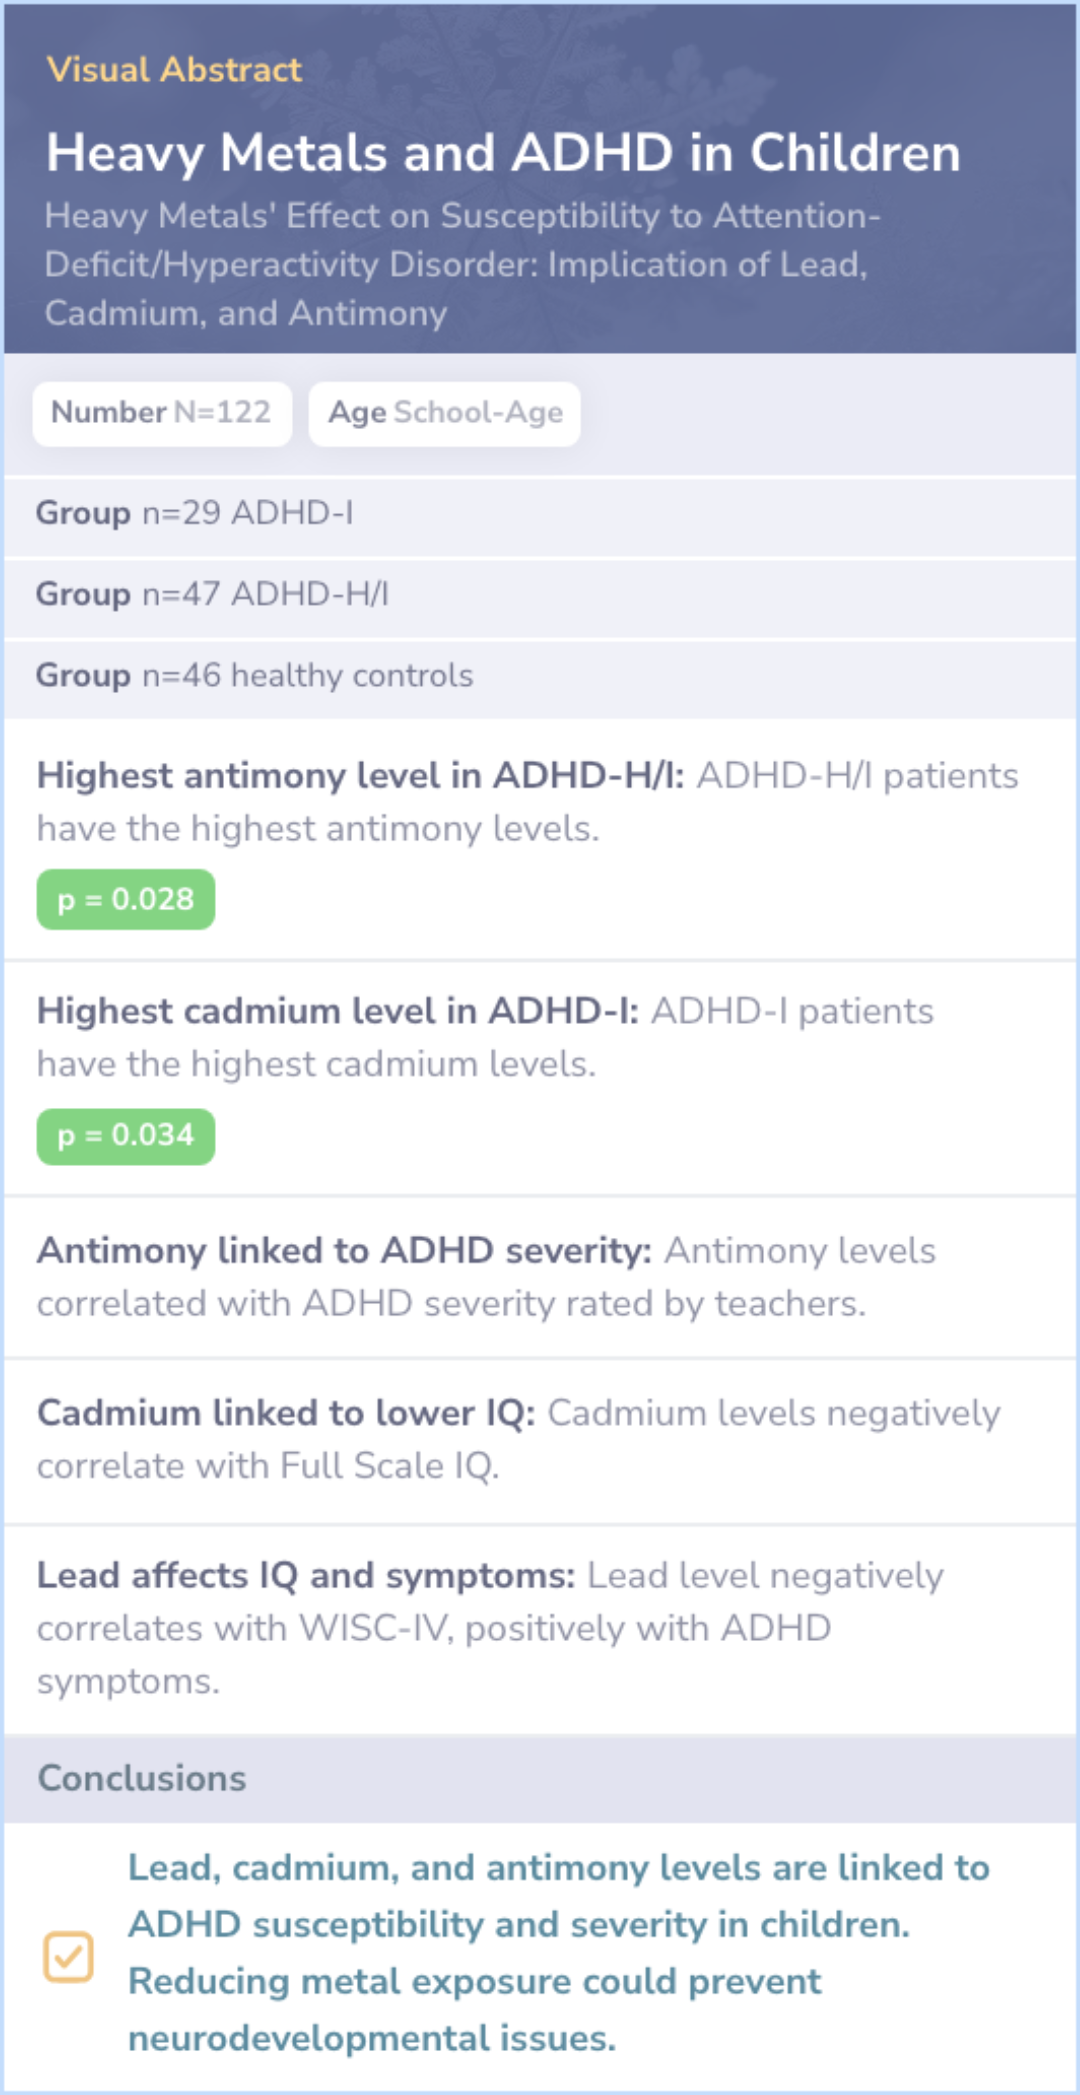This screenshot has height=2095, width=1080.
Task: Click the p = 0.028 green badge
Action: tap(126, 899)
